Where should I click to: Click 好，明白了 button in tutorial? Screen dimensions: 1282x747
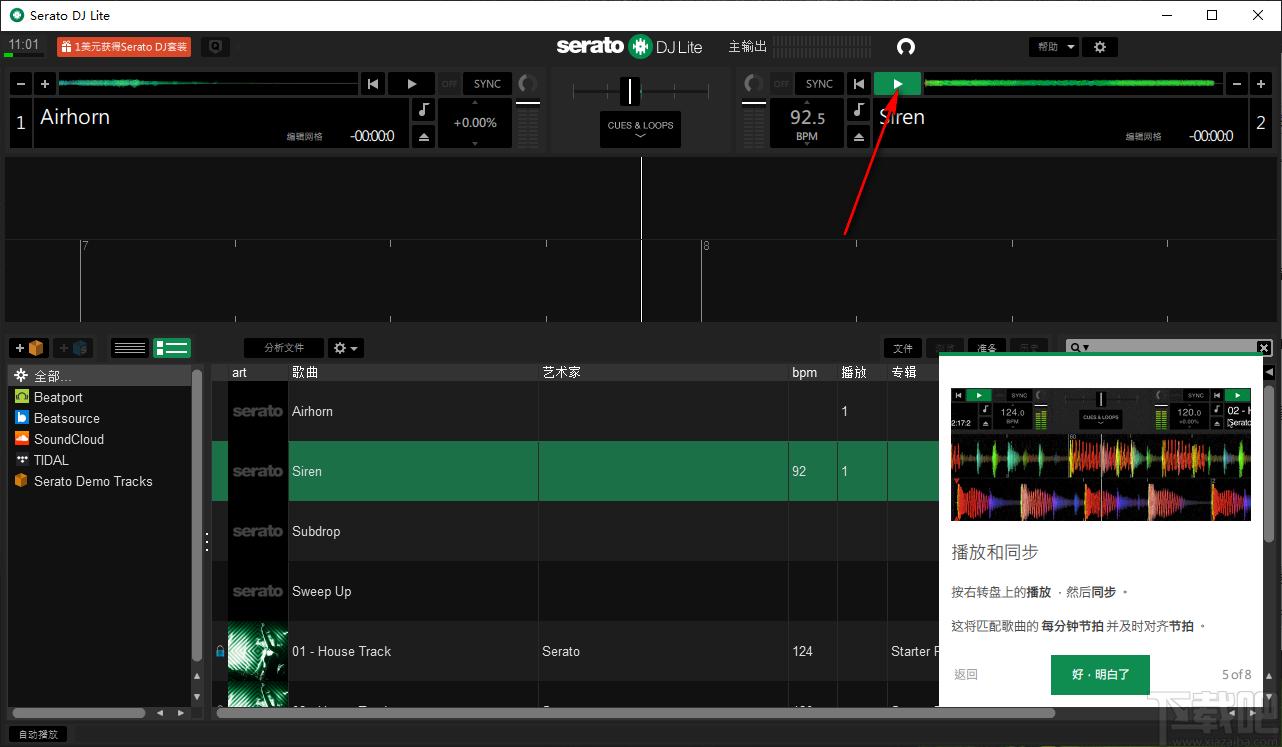(1100, 675)
